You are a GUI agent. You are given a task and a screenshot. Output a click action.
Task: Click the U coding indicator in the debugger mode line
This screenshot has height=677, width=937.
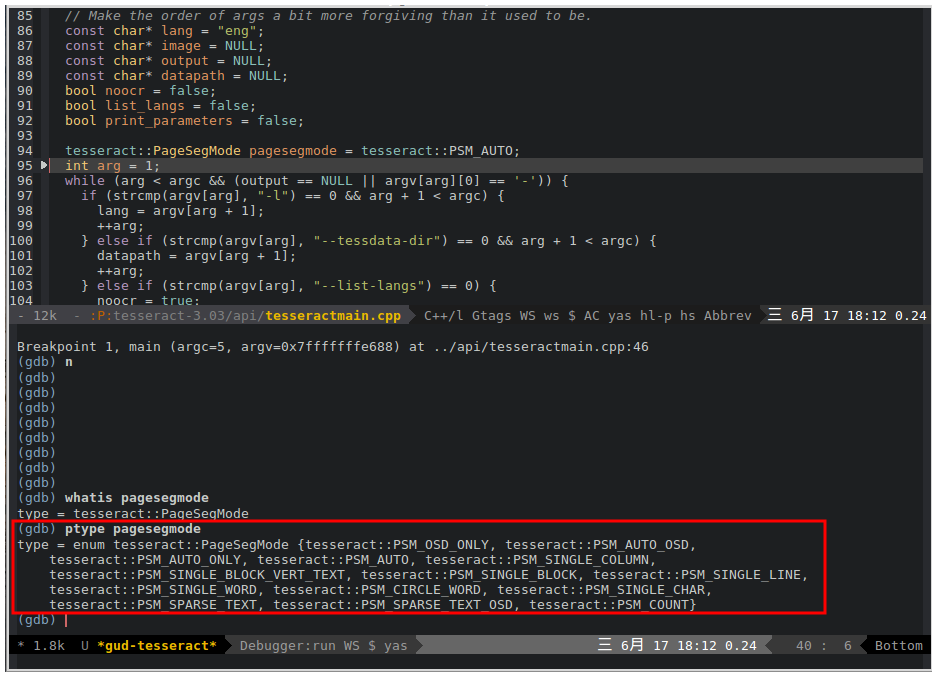[85, 645]
